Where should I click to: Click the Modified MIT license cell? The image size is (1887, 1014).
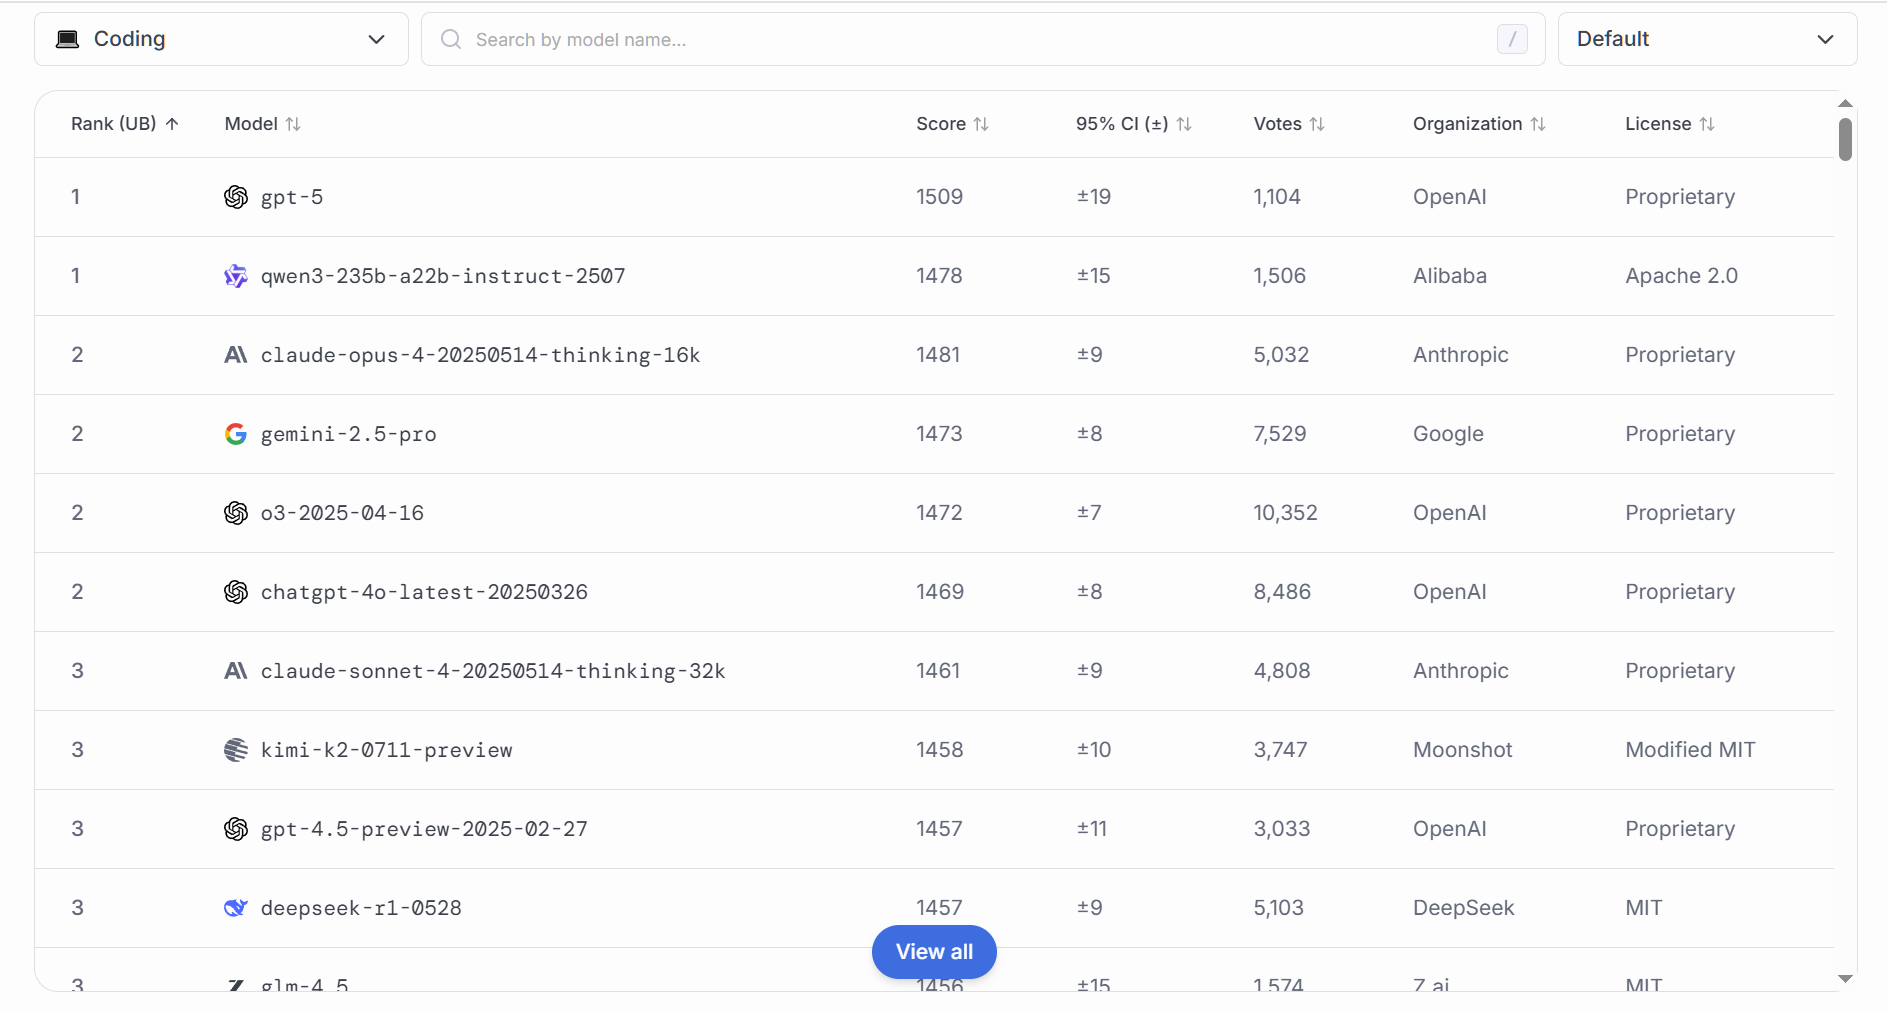click(1691, 750)
